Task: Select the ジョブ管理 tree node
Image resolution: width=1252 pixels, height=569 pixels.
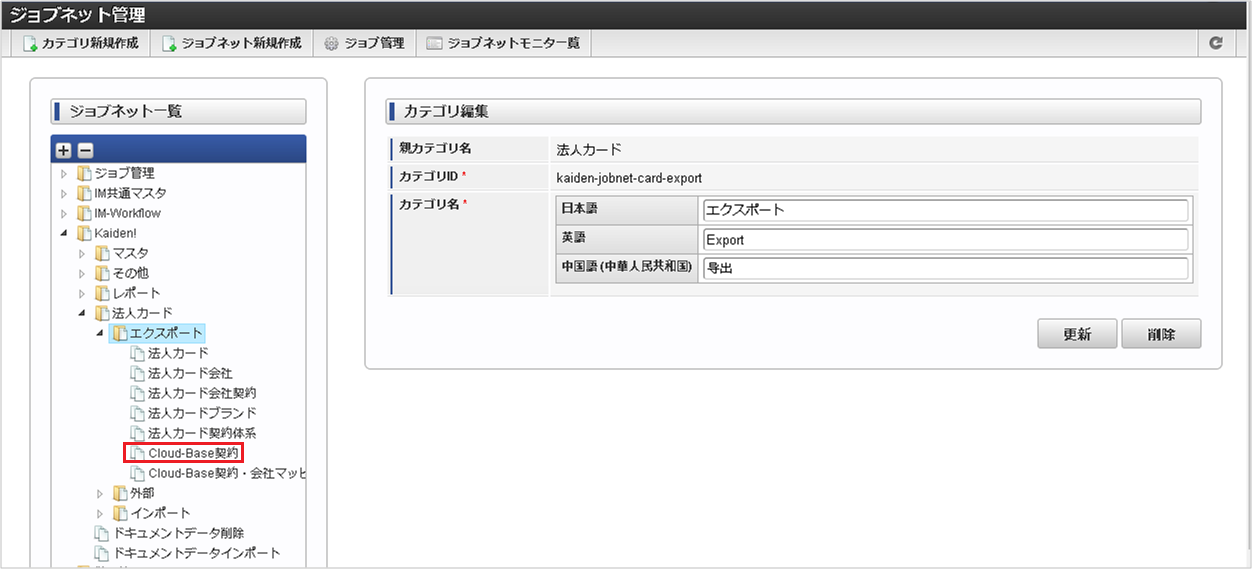Action: 124,173
